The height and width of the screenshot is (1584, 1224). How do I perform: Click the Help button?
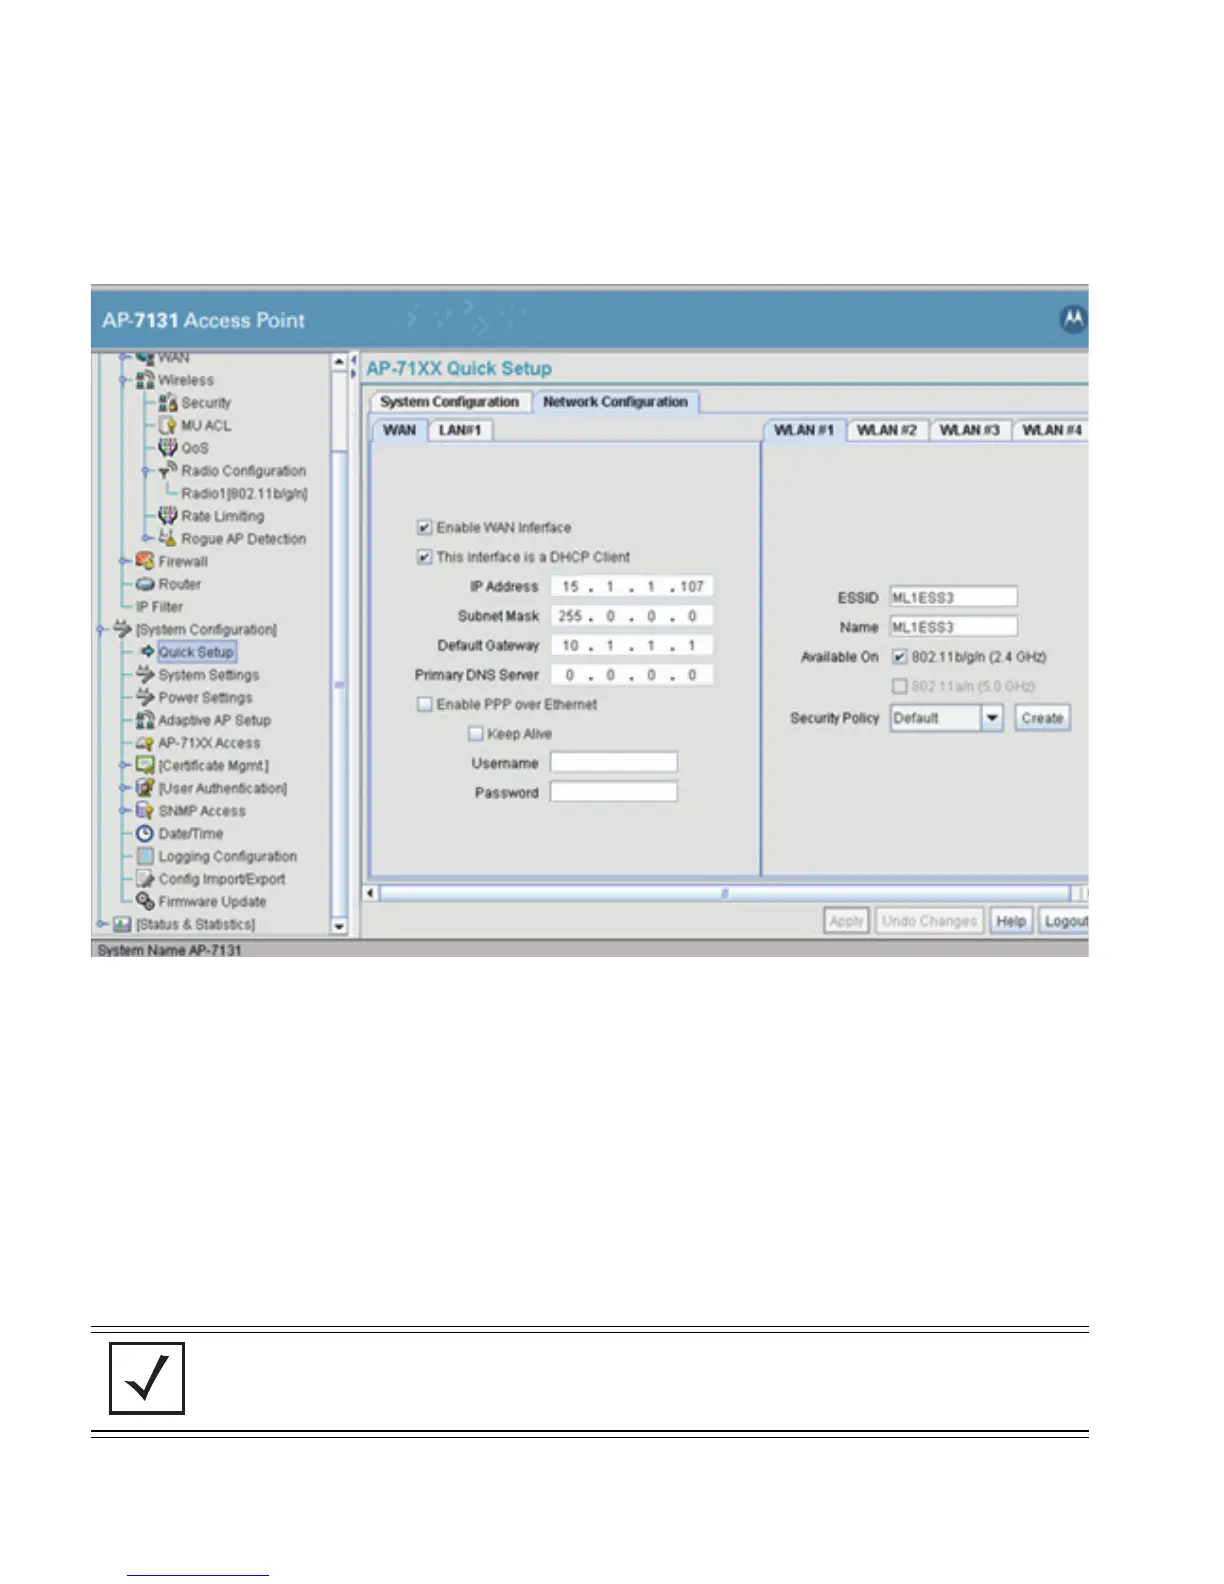(1011, 921)
